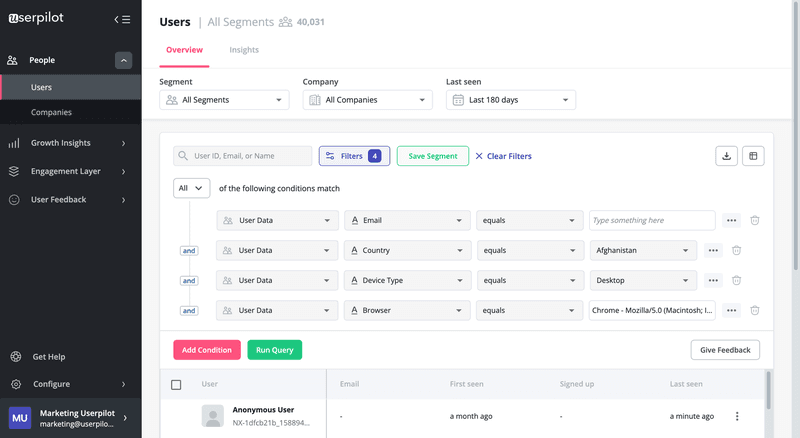This screenshot has width=800, height=438.
Task: Click the Userpilot logo
Action: 36,18
